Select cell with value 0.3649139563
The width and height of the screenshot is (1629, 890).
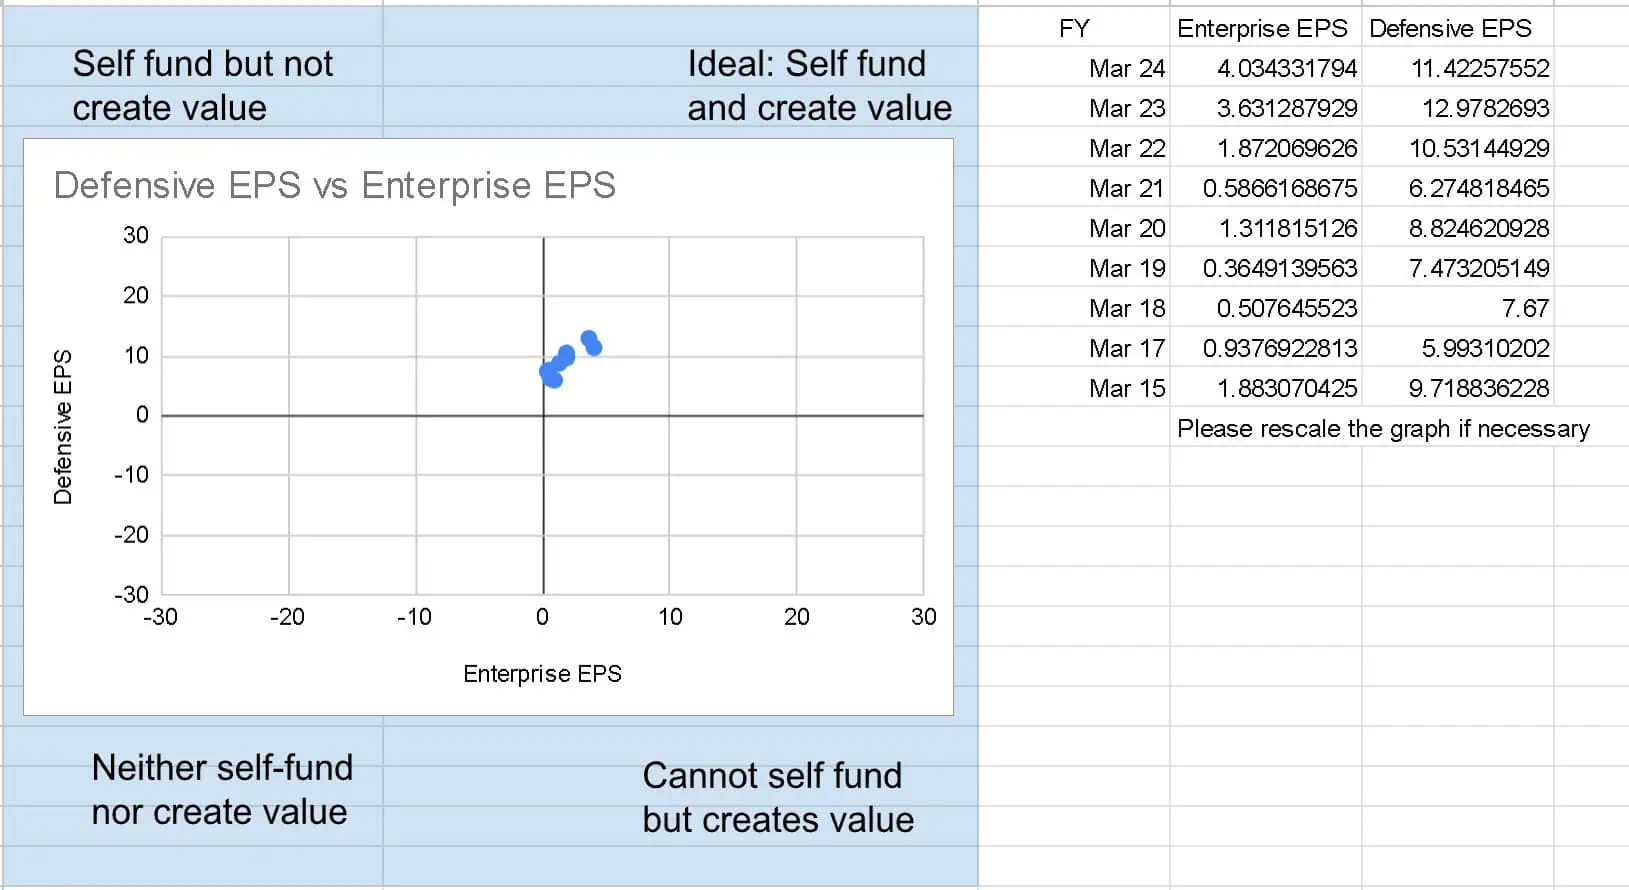click(1265, 268)
